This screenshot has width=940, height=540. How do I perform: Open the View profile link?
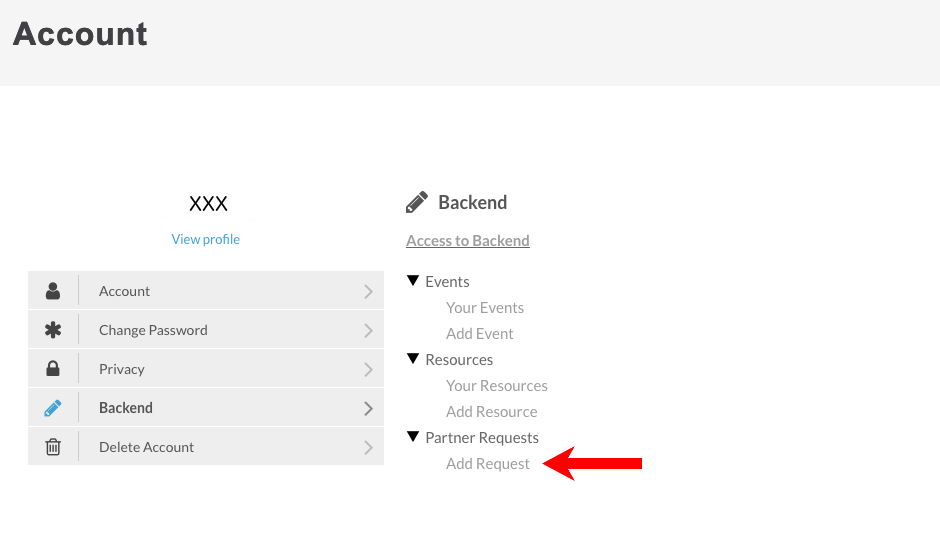coord(206,239)
